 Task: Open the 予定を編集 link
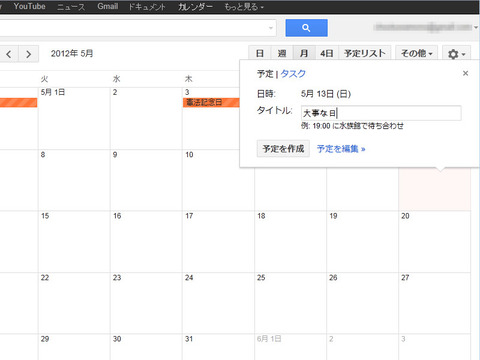pos(341,149)
